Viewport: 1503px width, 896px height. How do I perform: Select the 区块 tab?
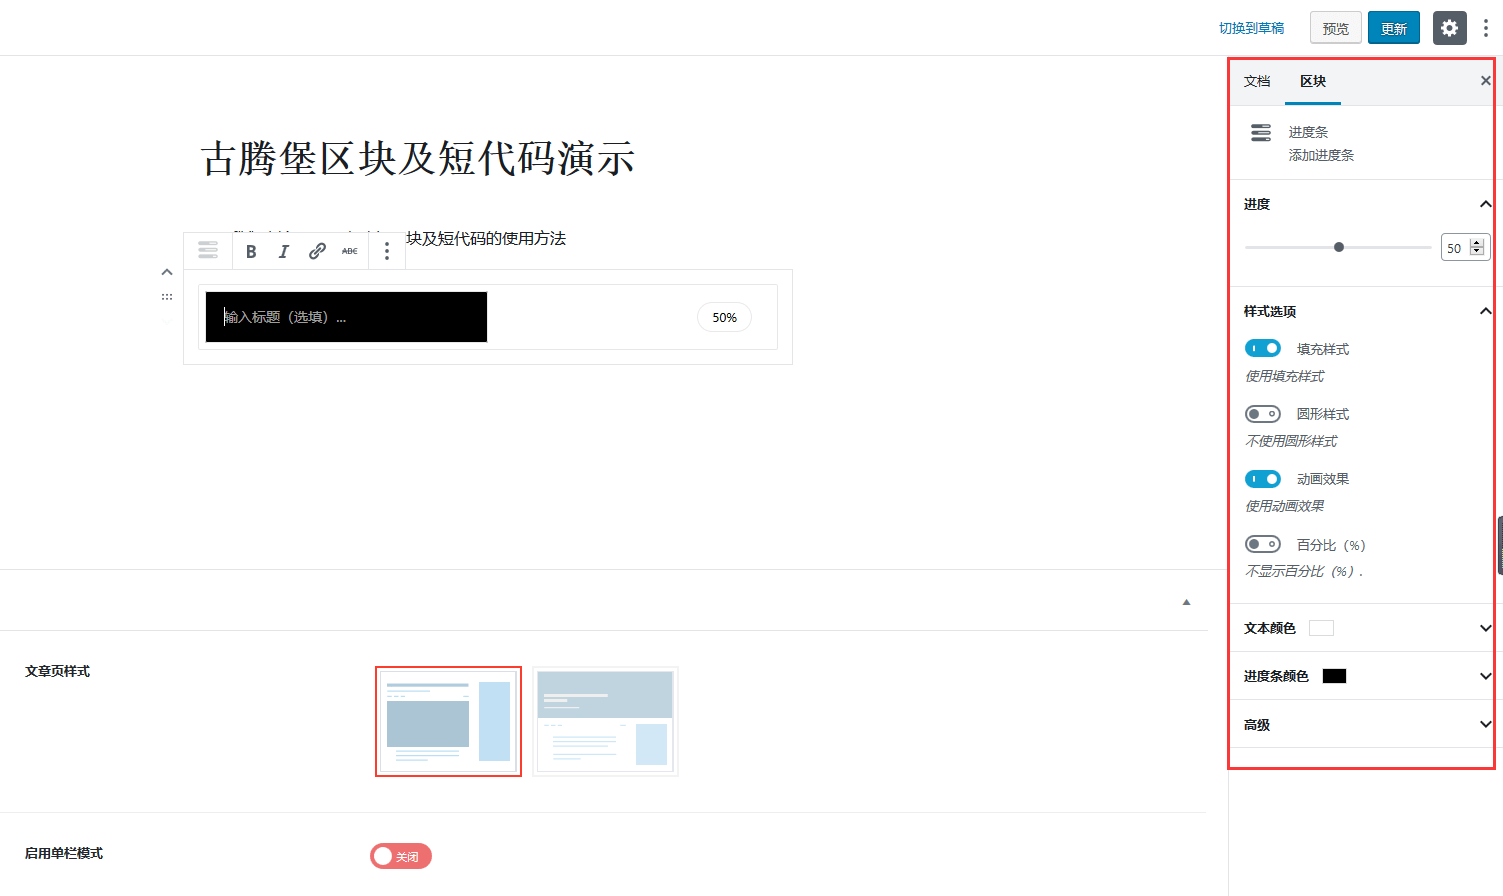tap(1313, 81)
